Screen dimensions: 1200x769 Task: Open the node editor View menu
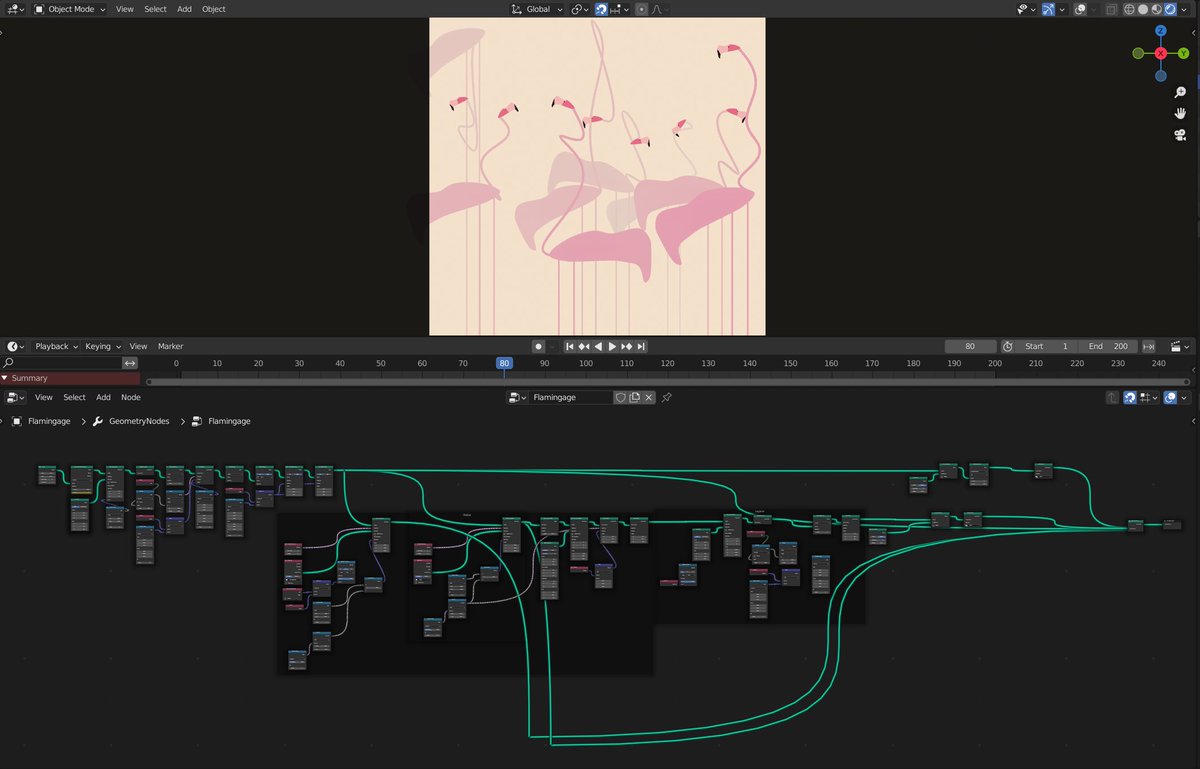tap(44, 397)
